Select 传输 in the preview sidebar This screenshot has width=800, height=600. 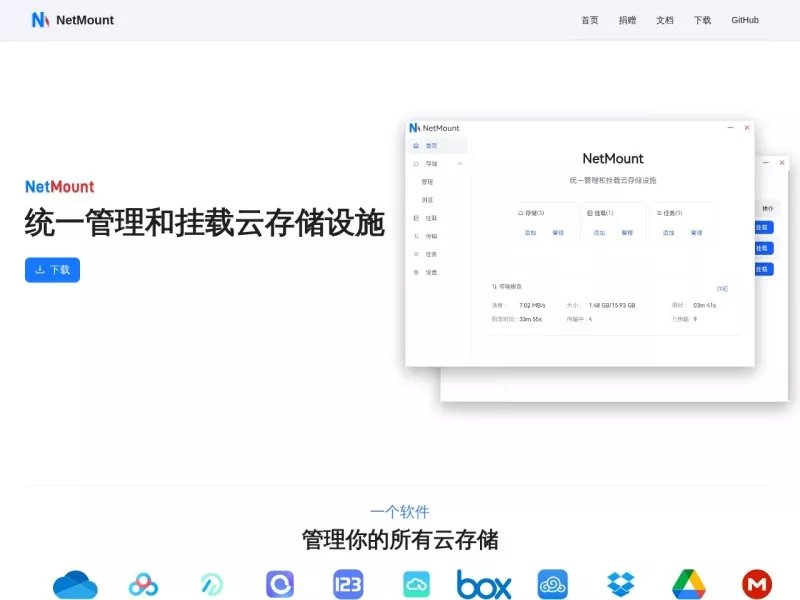click(432, 236)
